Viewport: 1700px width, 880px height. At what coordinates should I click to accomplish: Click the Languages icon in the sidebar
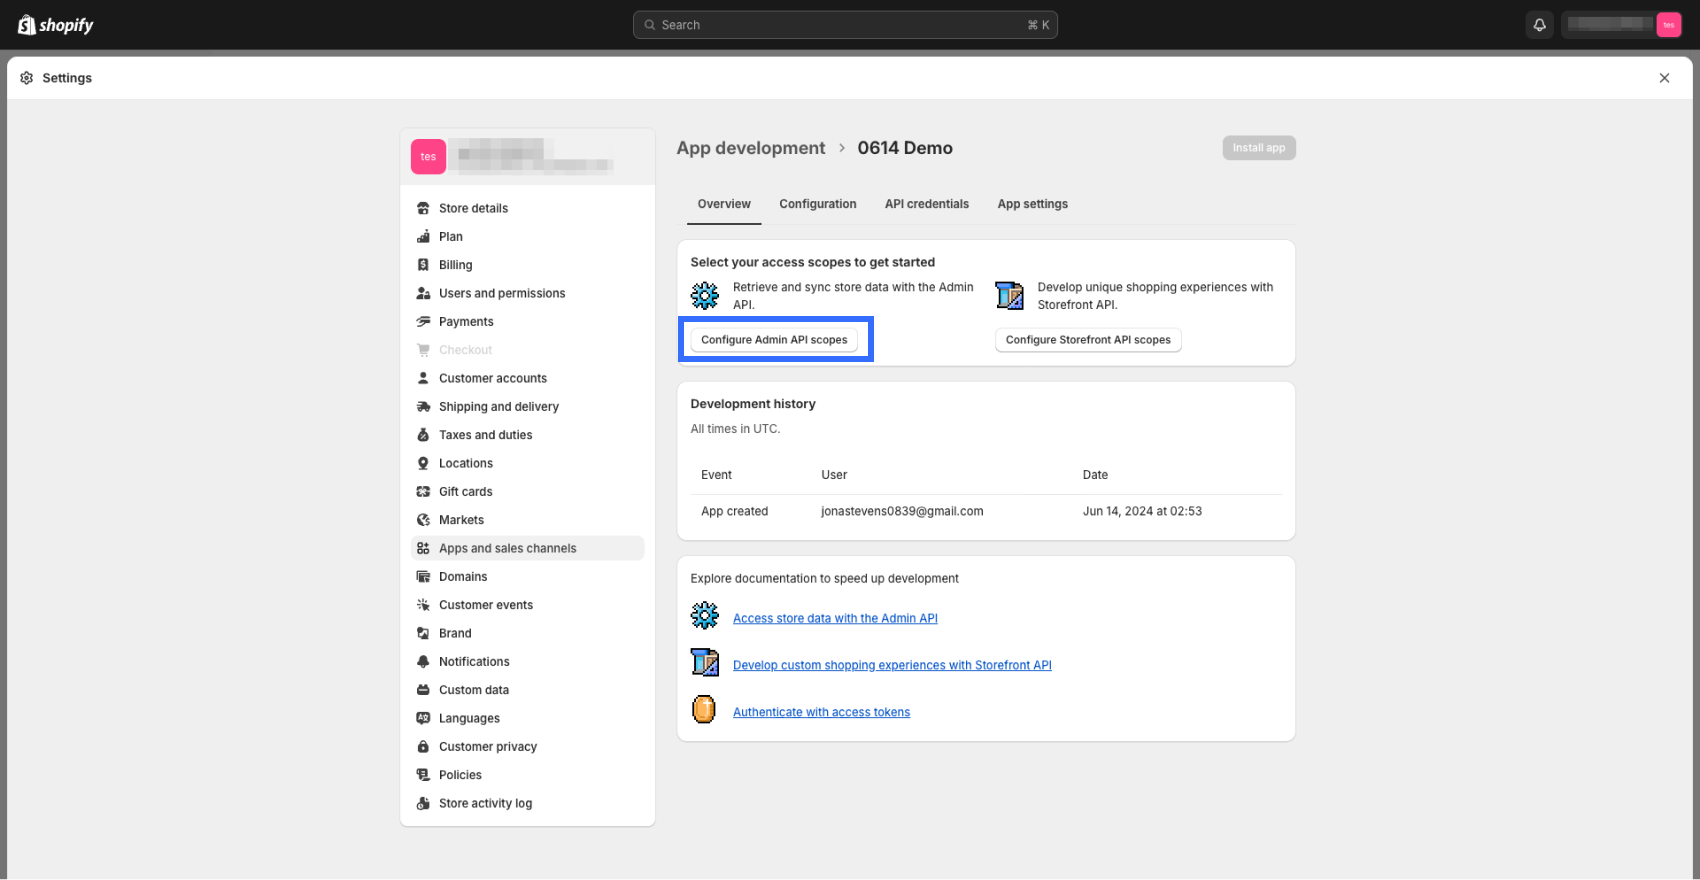tap(423, 718)
